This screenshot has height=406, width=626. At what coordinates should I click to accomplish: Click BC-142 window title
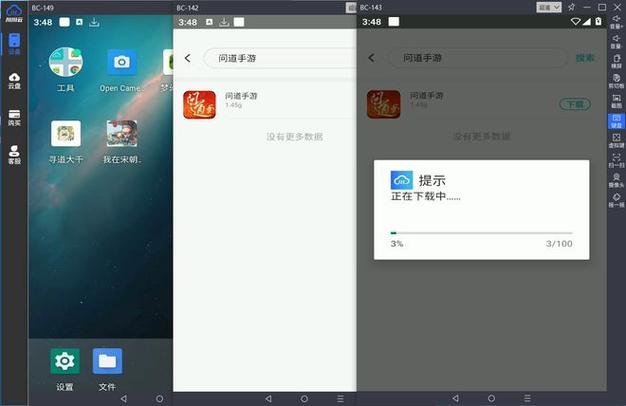point(187,8)
